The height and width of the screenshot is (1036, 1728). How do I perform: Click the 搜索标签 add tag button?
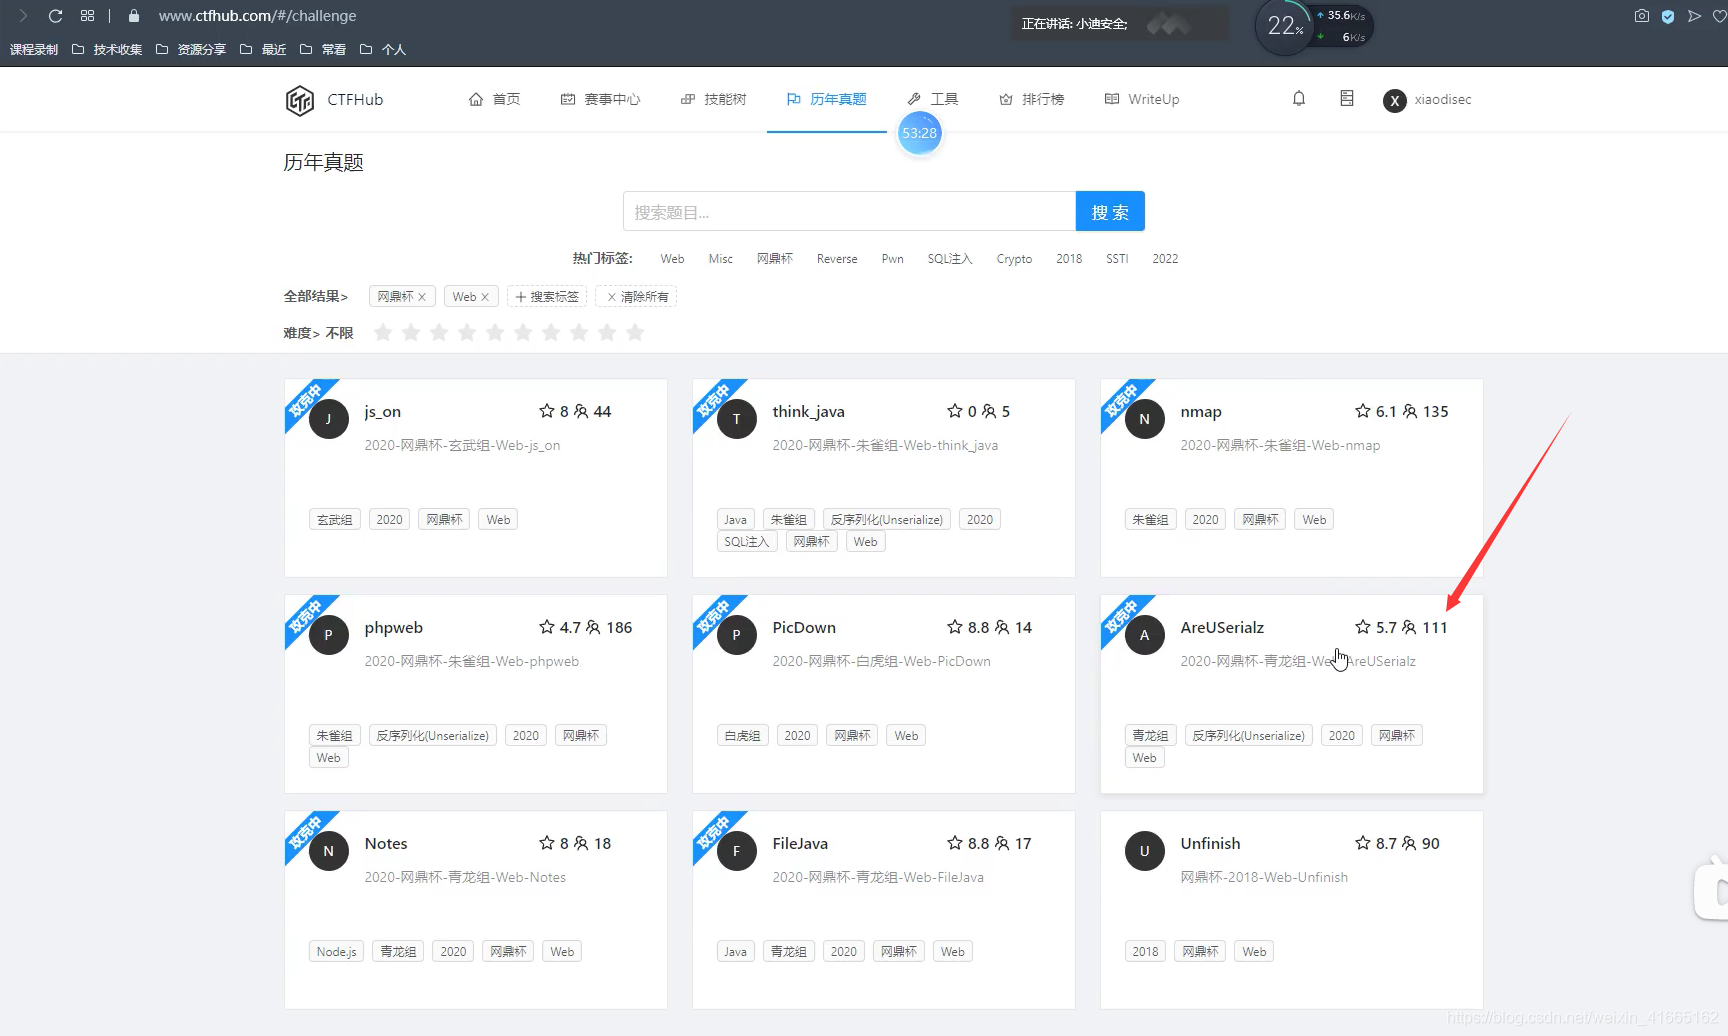point(547,297)
